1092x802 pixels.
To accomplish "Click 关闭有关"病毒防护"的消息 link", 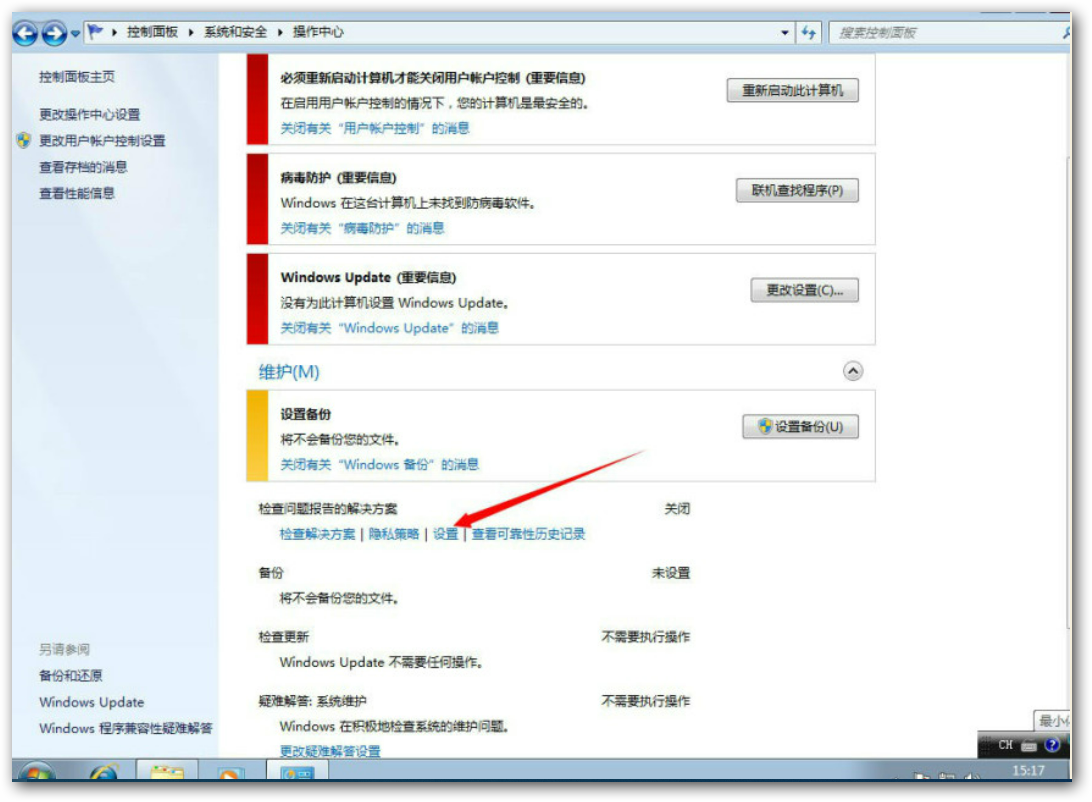I will point(362,228).
